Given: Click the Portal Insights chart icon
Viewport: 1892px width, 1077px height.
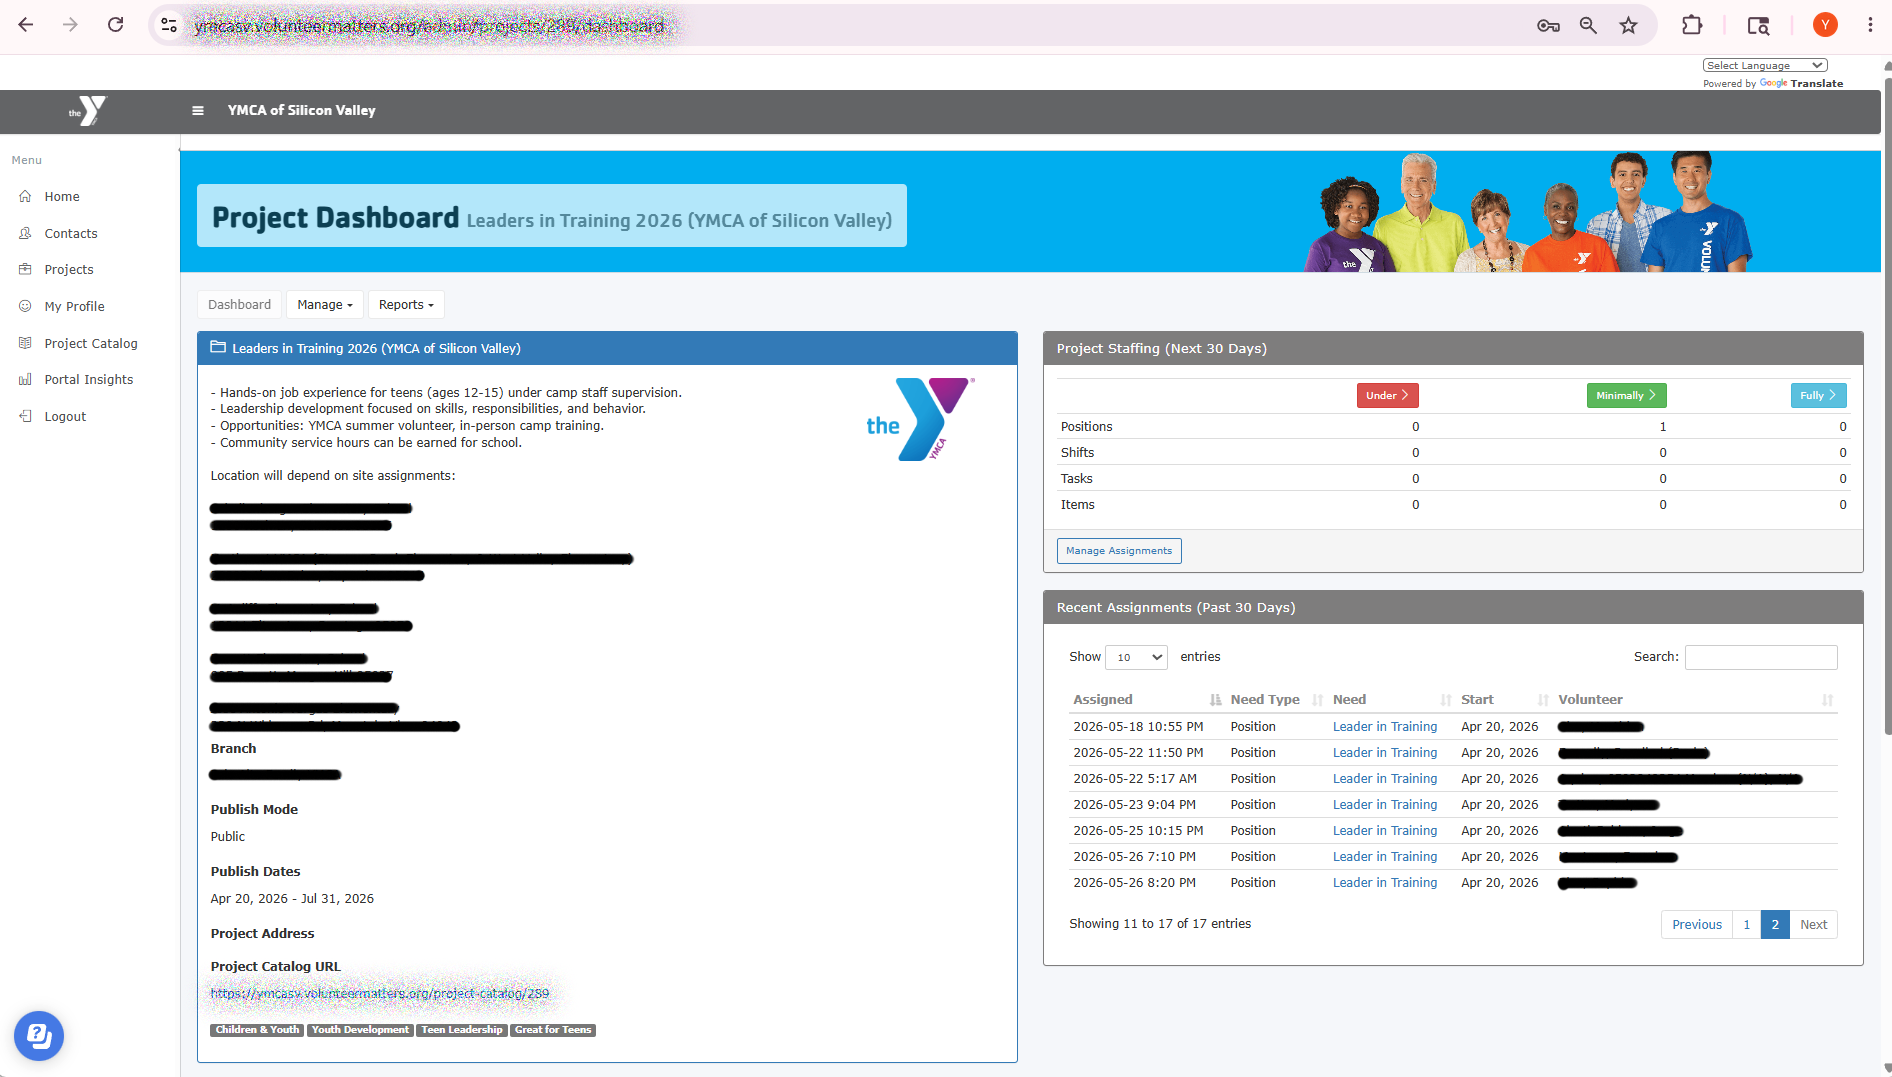Looking at the screenshot, I should click(x=25, y=380).
